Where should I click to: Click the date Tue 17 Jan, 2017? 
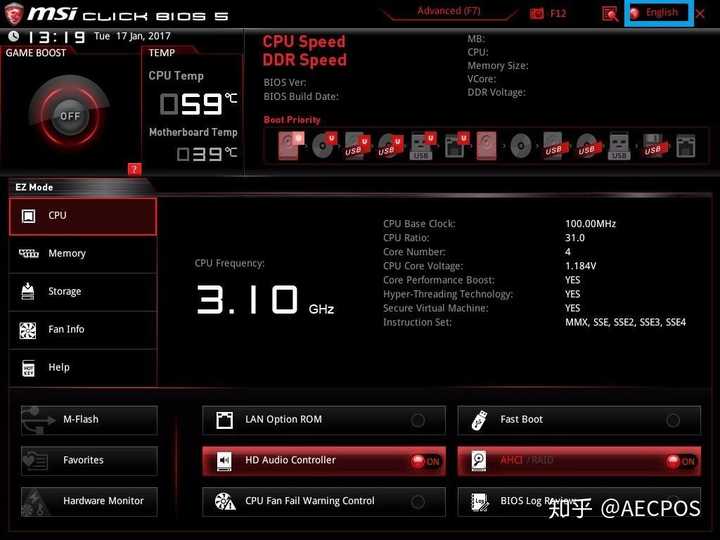[x=132, y=36]
